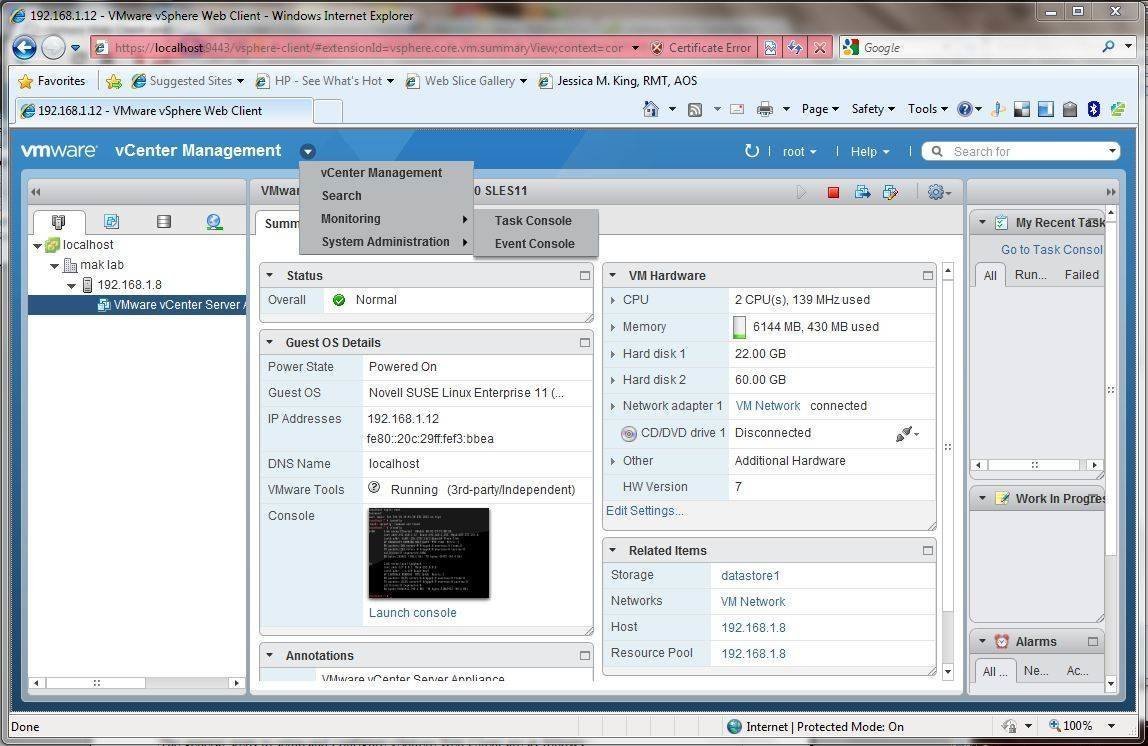Viewport: 1148px width, 746px height.
Task: Open the Host 192.168.1.8 link
Action: [x=753, y=627]
